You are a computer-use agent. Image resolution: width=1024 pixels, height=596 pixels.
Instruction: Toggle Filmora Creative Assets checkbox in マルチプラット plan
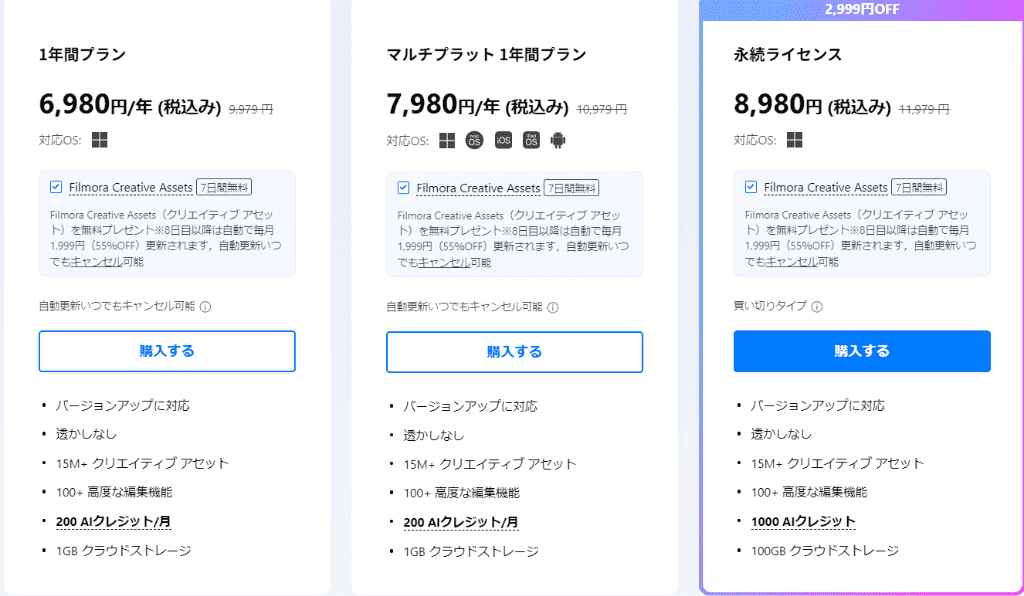tap(404, 188)
